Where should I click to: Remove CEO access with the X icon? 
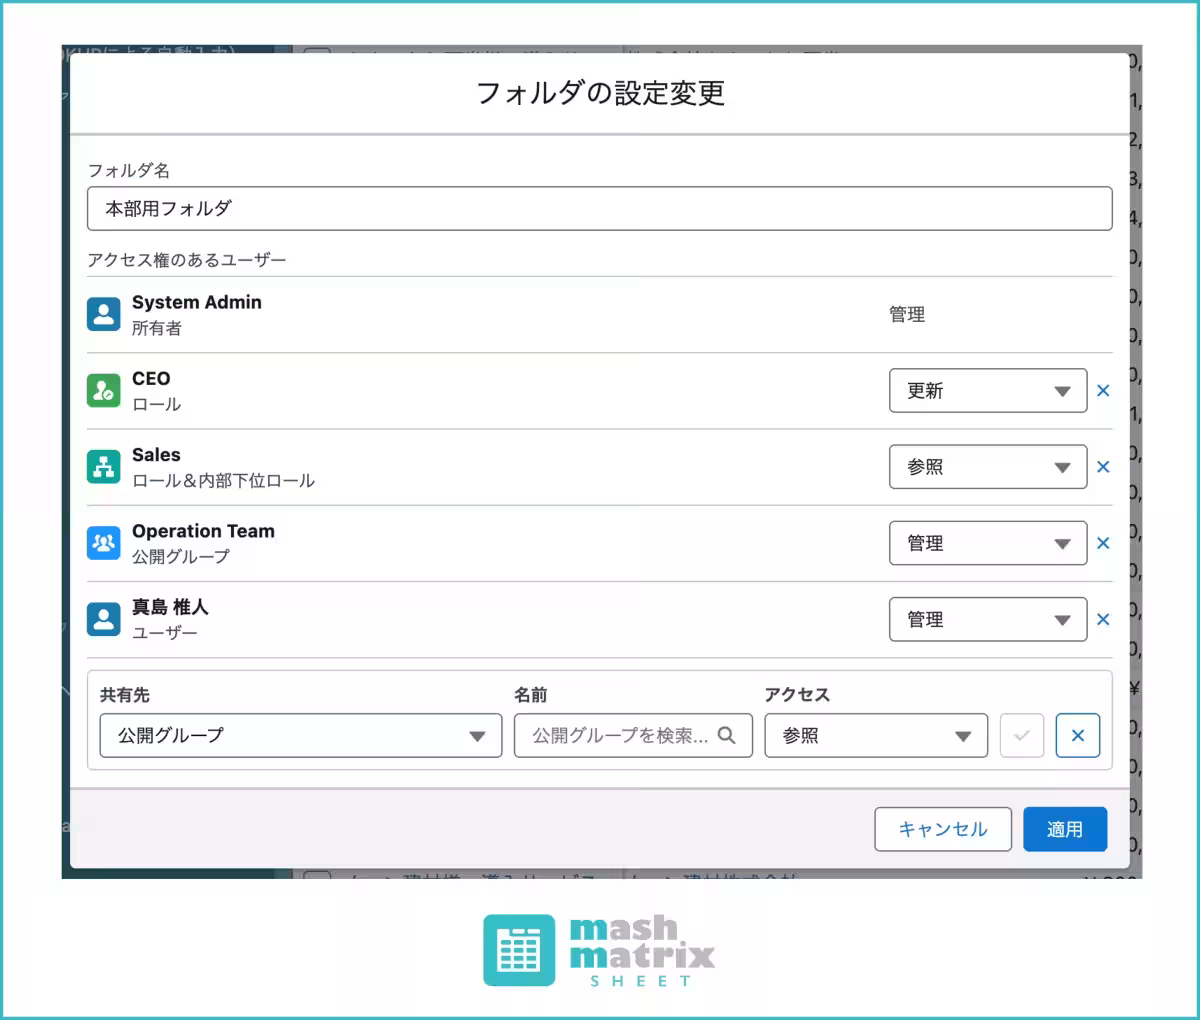[x=1103, y=391]
